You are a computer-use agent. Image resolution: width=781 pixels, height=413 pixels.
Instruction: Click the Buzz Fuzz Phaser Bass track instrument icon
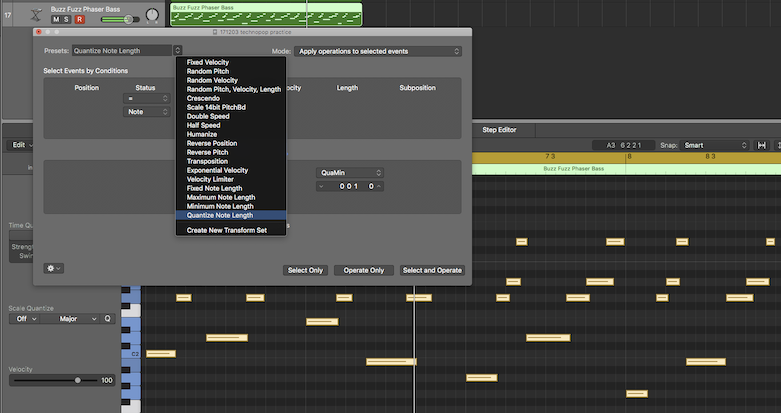click(36, 14)
